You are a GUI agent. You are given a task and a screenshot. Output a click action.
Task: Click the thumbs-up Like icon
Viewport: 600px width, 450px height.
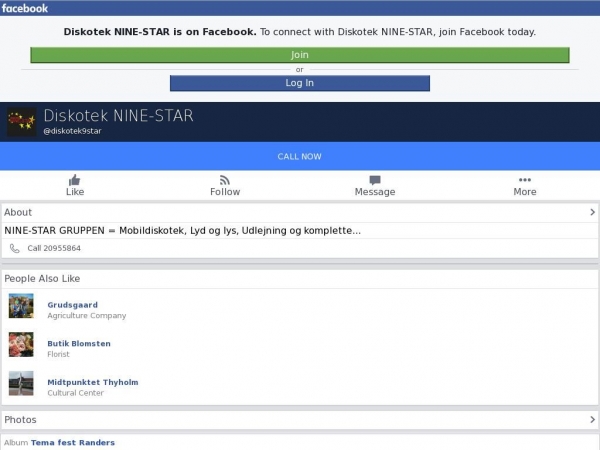coord(75,180)
